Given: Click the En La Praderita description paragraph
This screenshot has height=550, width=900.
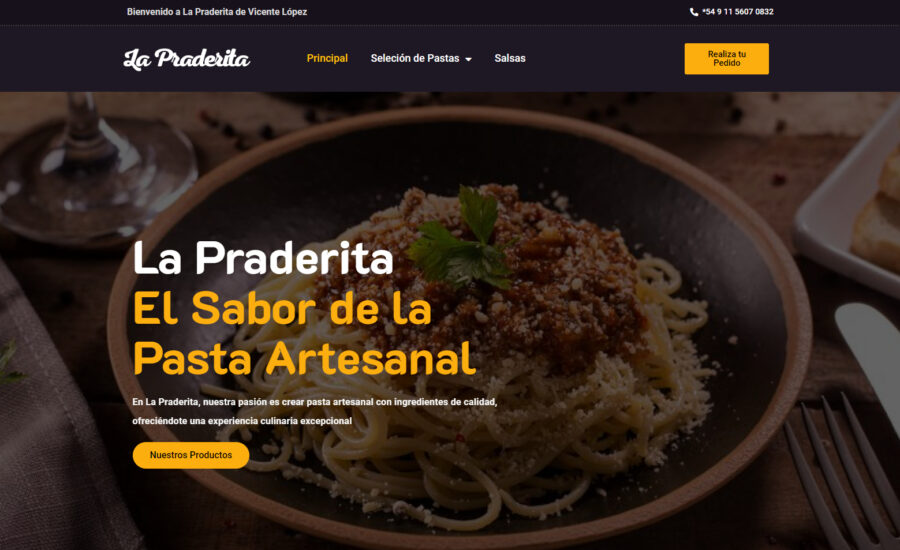Looking at the screenshot, I should [315, 411].
